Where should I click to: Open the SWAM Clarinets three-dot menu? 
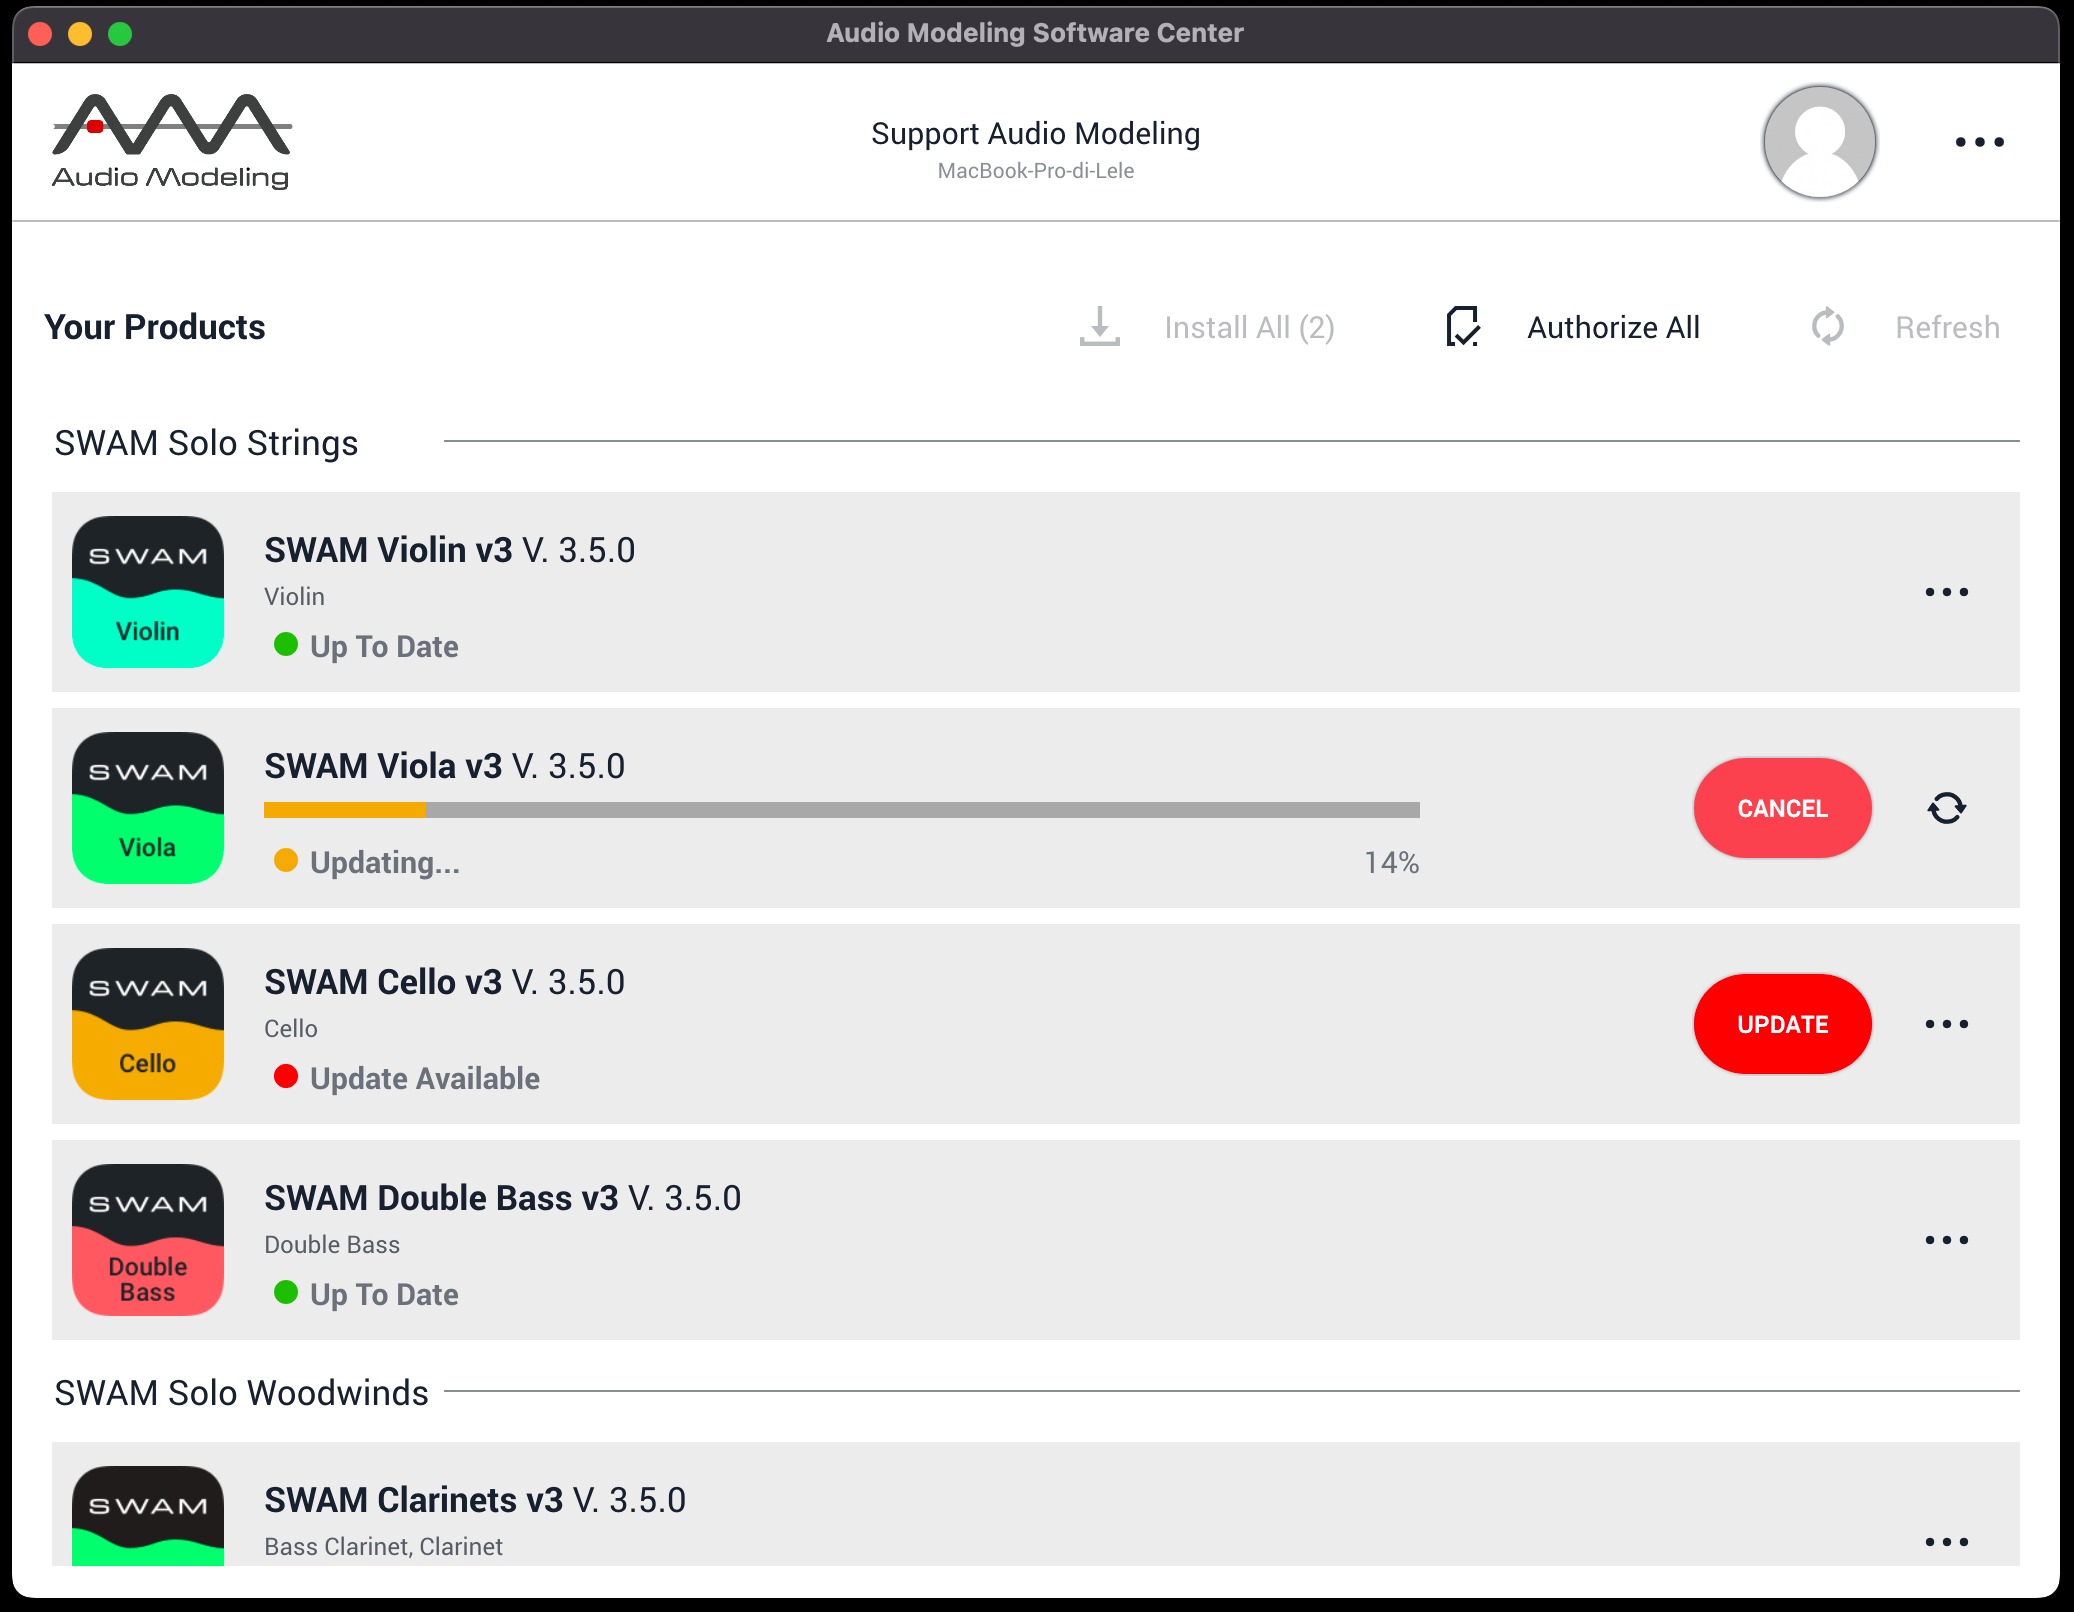(x=1946, y=1542)
